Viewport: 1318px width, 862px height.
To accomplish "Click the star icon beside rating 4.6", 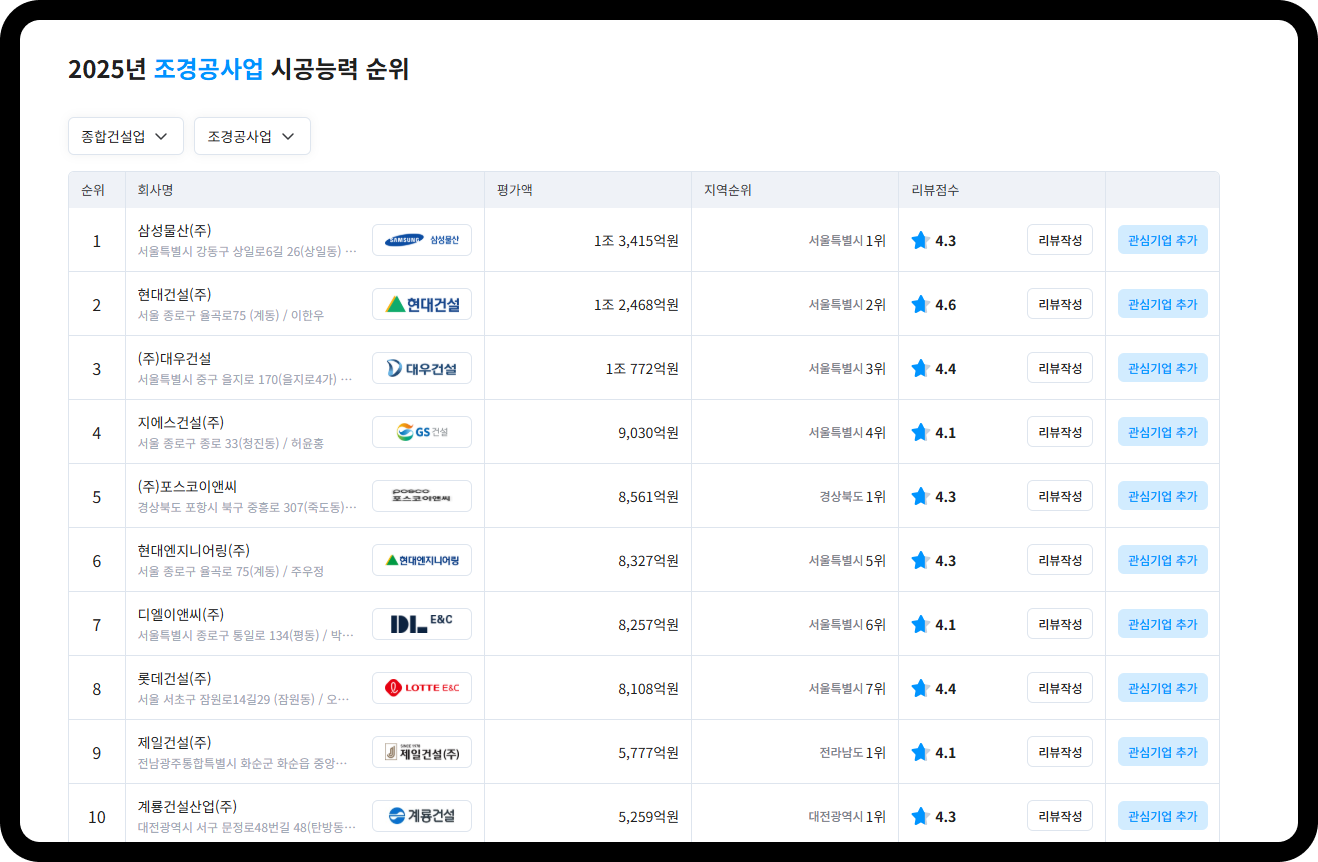I will click(x=920, y=304).
